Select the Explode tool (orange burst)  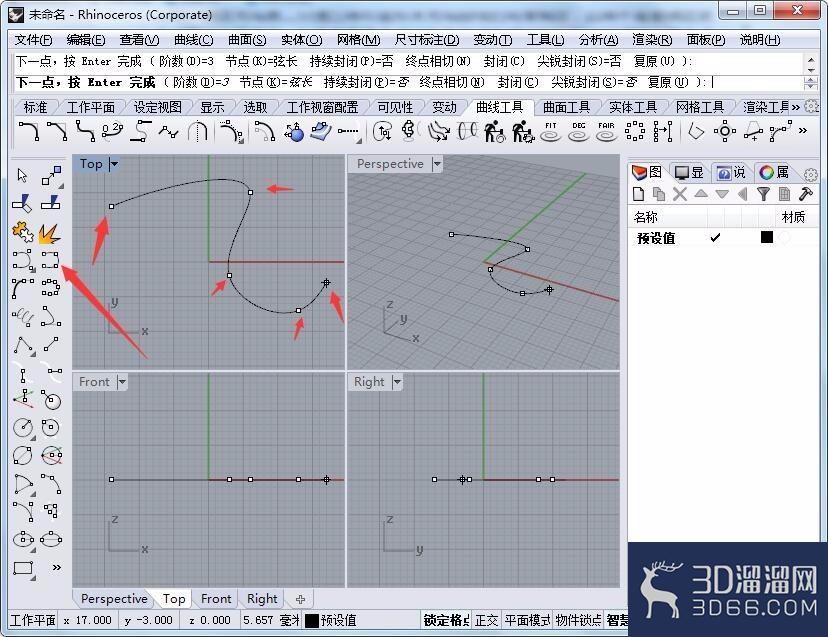tap(50, 232)
